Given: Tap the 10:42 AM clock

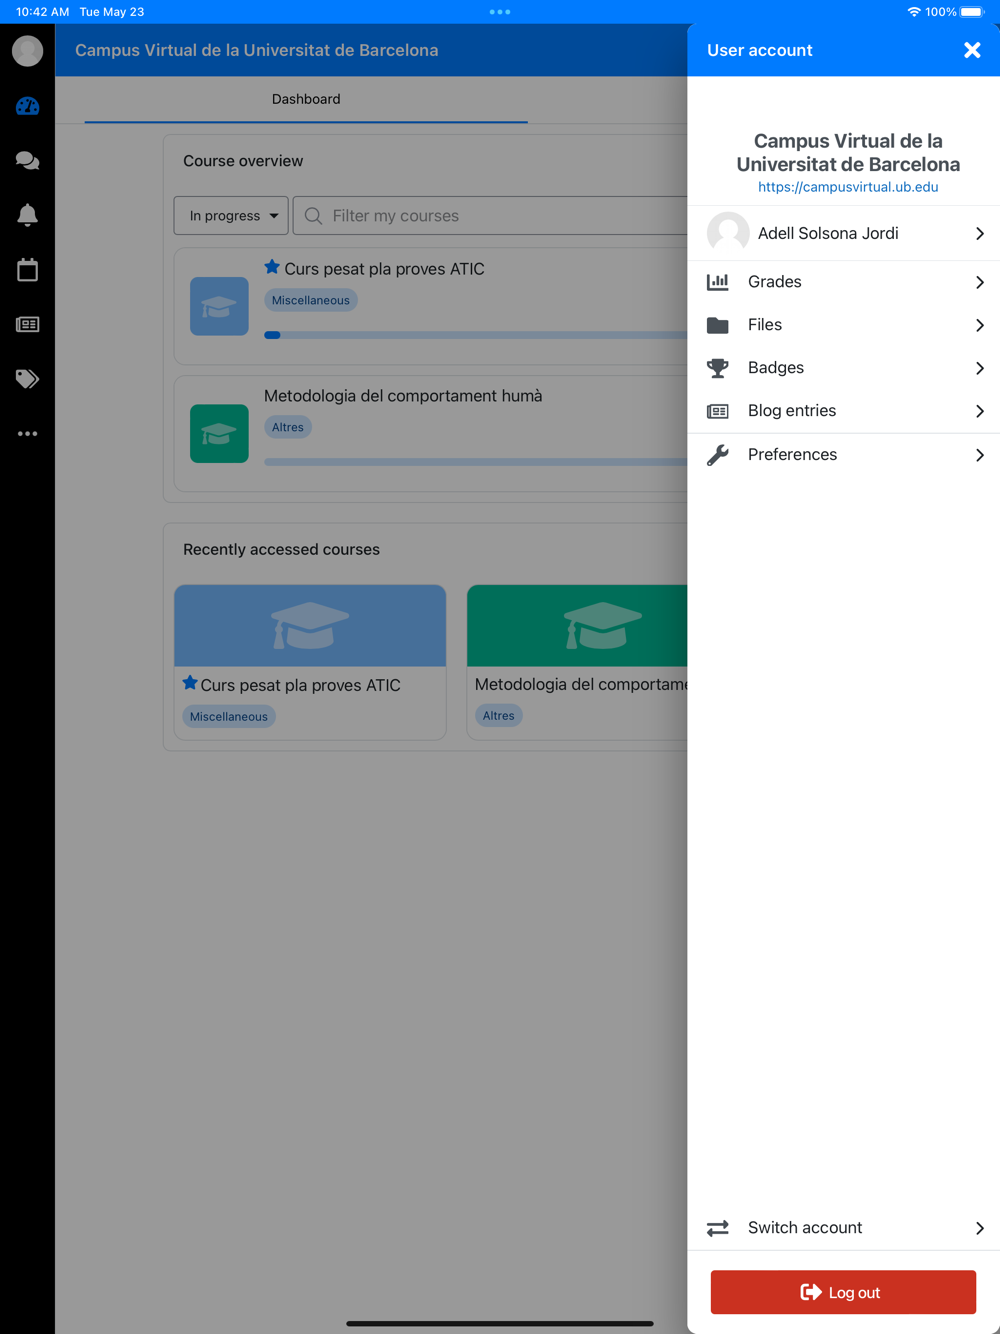Looking at the screenshot, I should [x=43, y=12].
